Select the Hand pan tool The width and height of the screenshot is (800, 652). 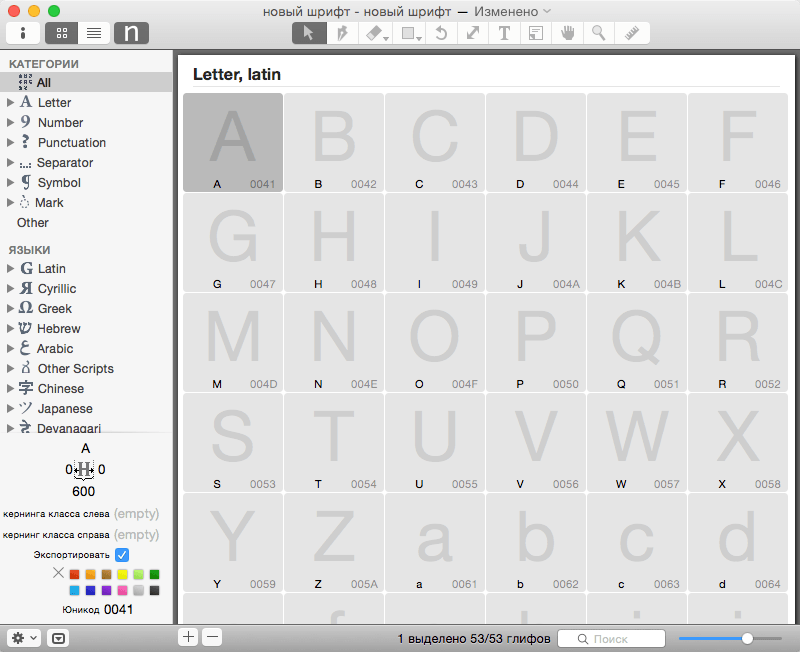pyautogui.click(x=567, y=33)
